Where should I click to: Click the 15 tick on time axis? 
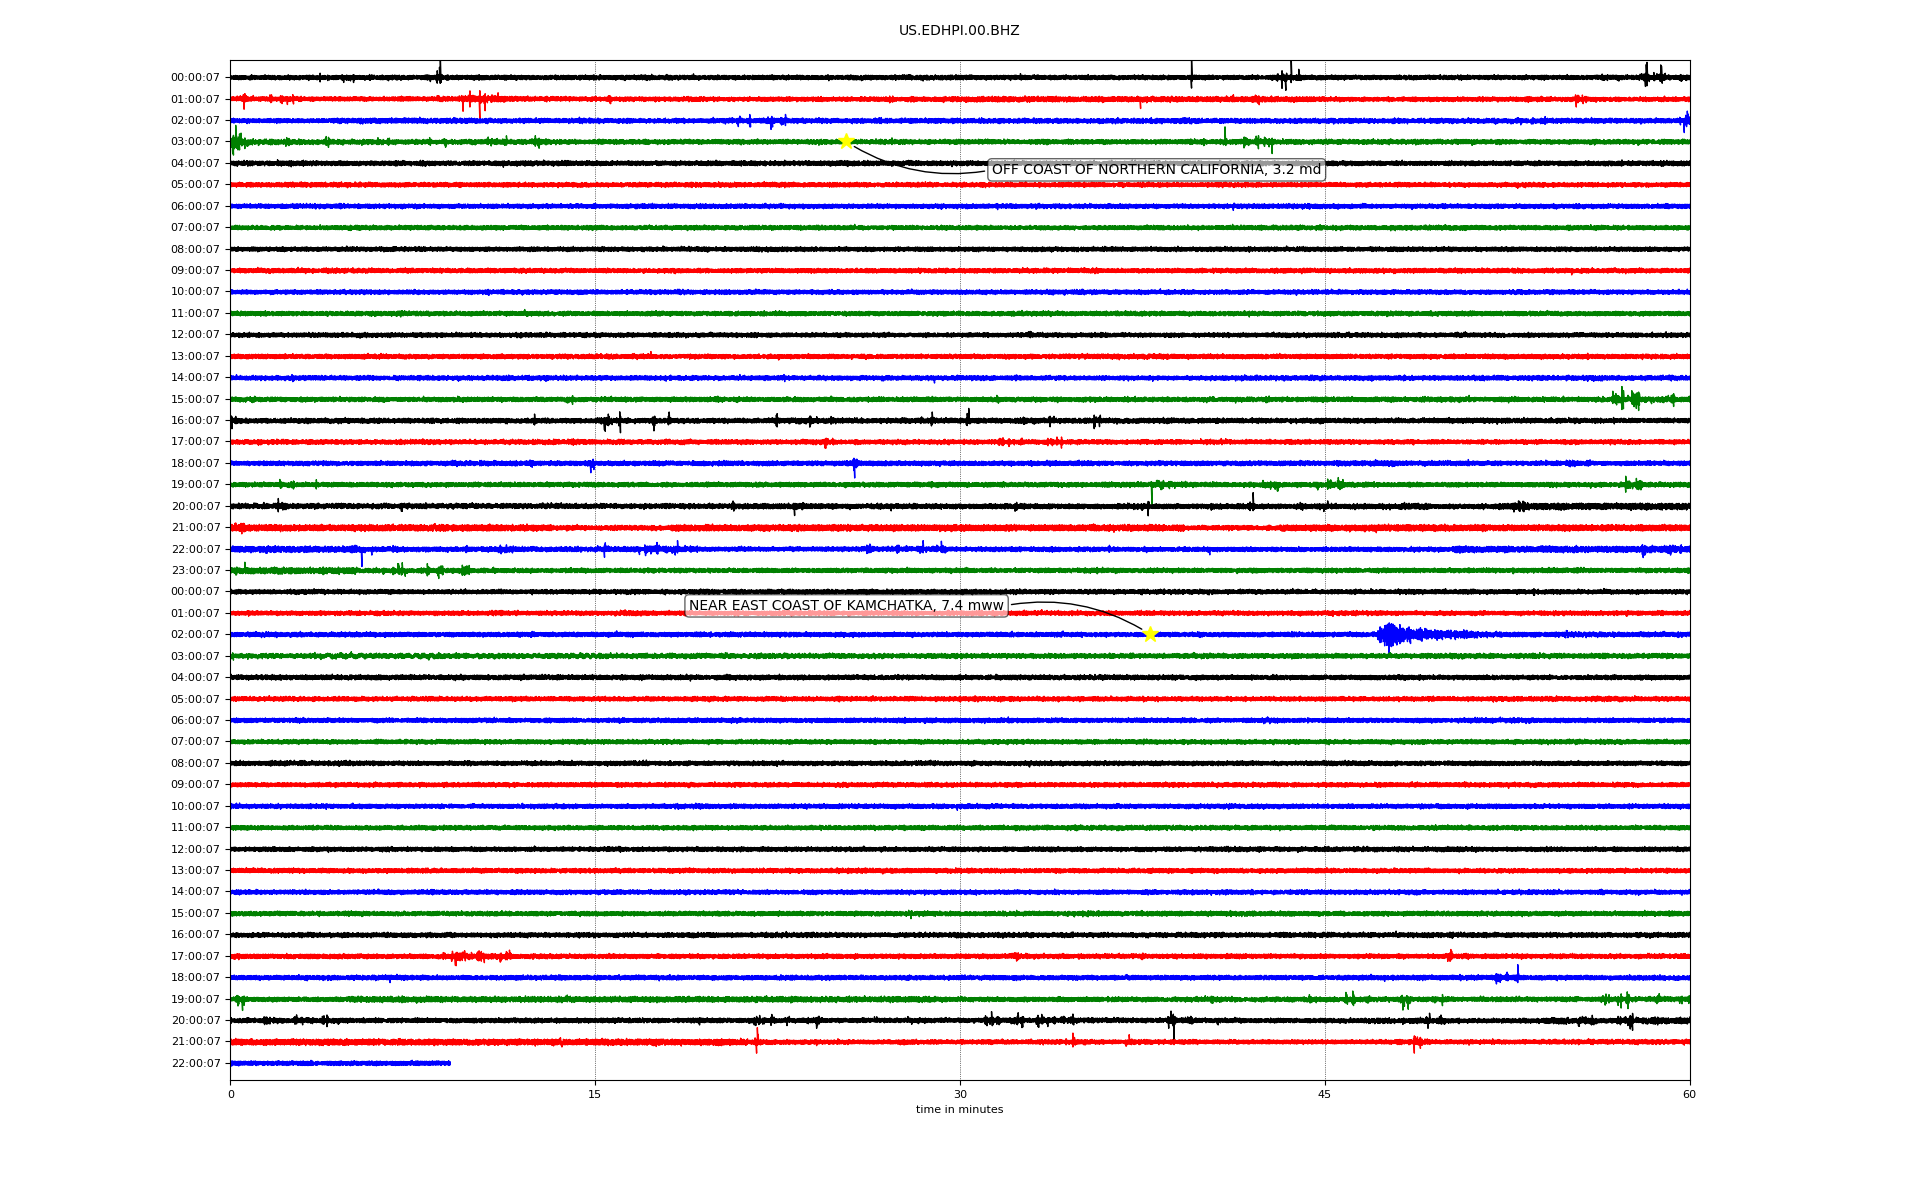coord(595,1094)
